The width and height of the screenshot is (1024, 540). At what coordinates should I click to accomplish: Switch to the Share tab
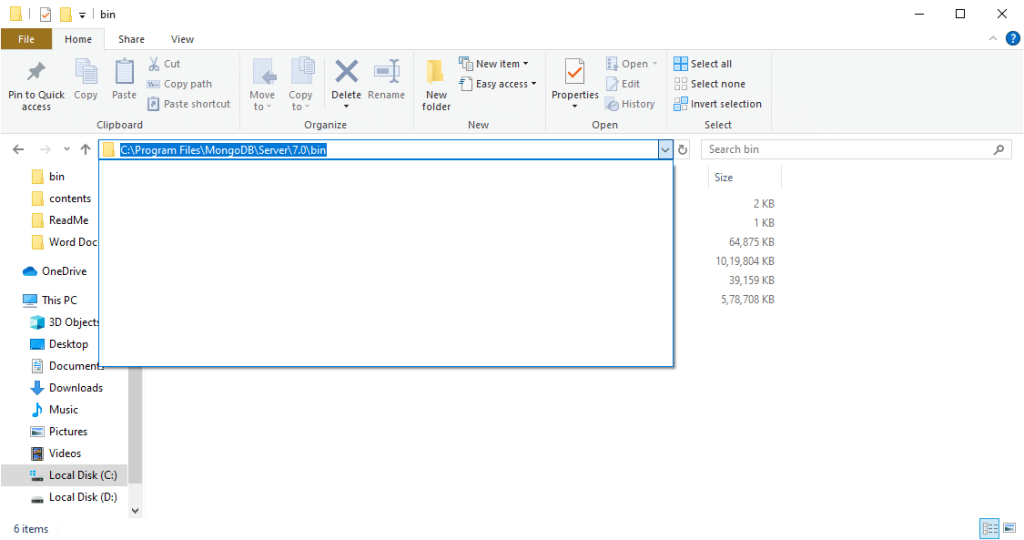131,39
